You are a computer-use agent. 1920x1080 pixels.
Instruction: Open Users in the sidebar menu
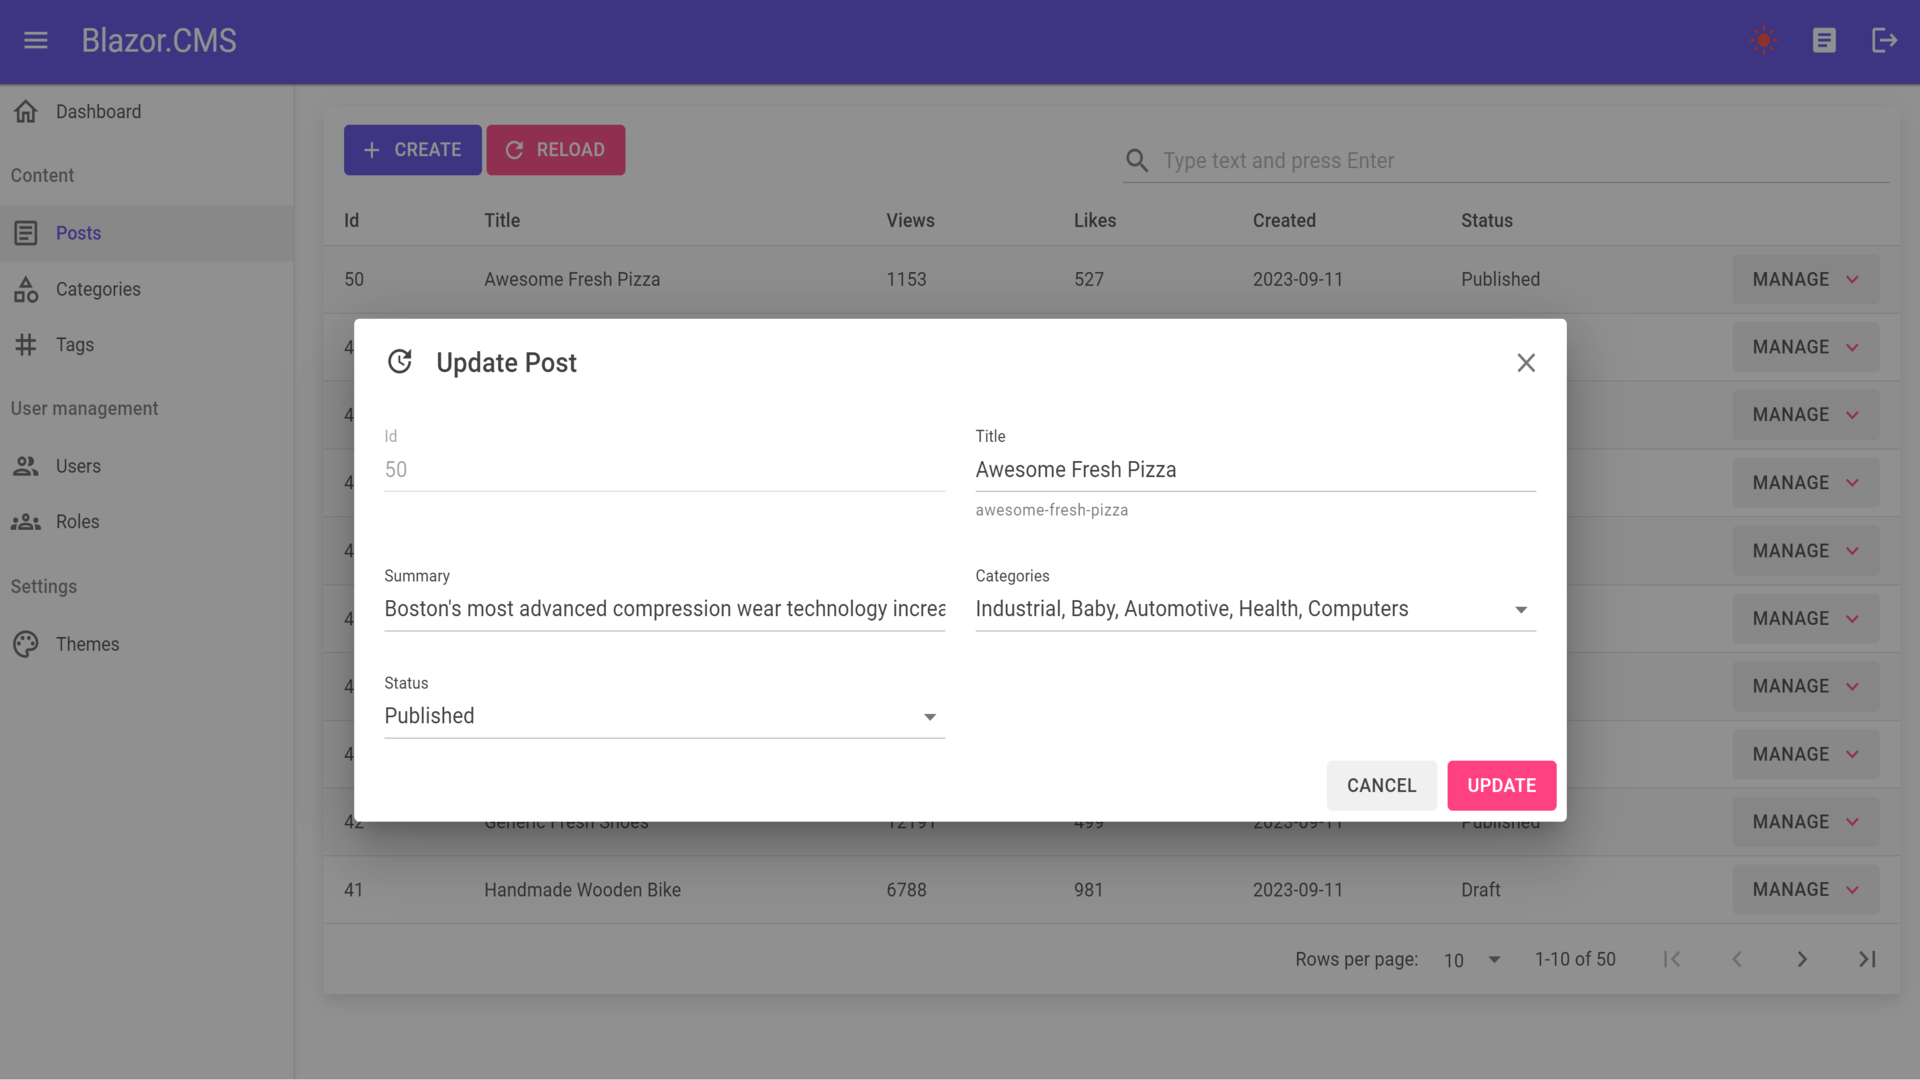[x=78, y=467]
